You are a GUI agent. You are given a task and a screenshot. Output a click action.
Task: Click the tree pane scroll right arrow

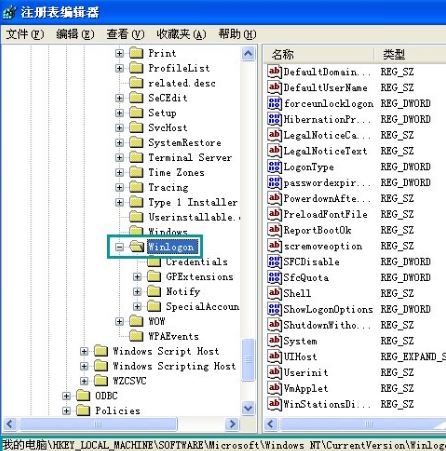point(232,424)
